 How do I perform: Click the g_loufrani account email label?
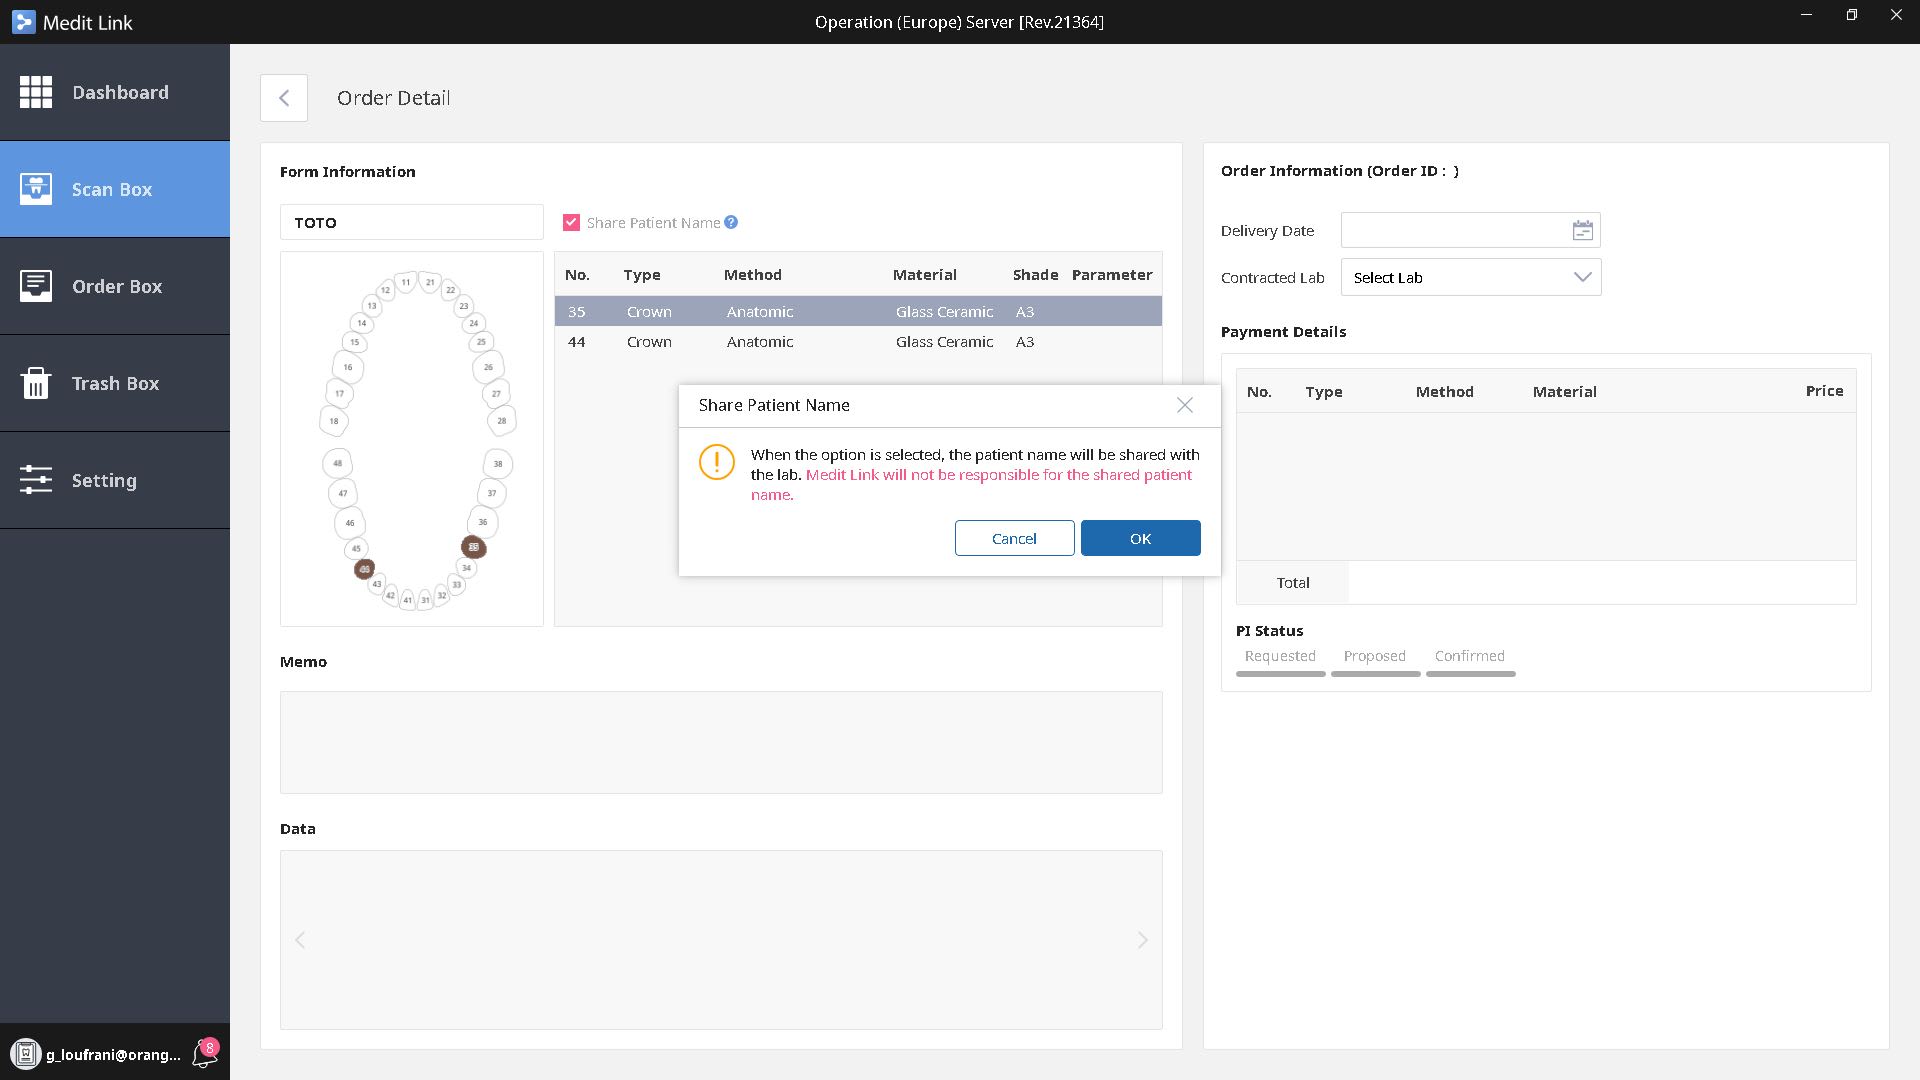click(113, 1055)
